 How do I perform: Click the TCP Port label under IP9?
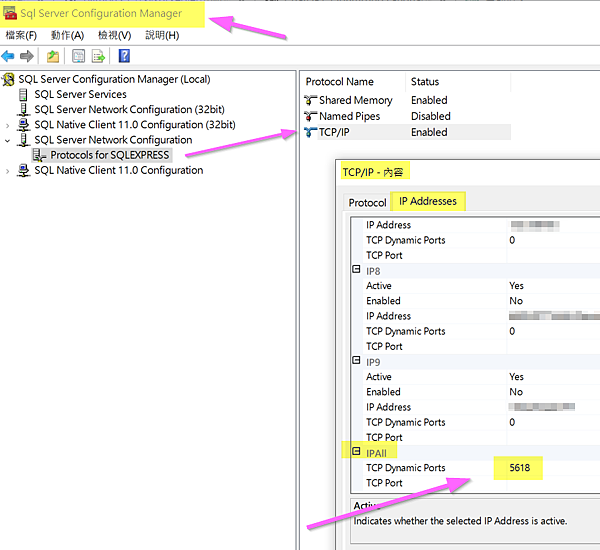pyautogui.click(x=384, y=437)
